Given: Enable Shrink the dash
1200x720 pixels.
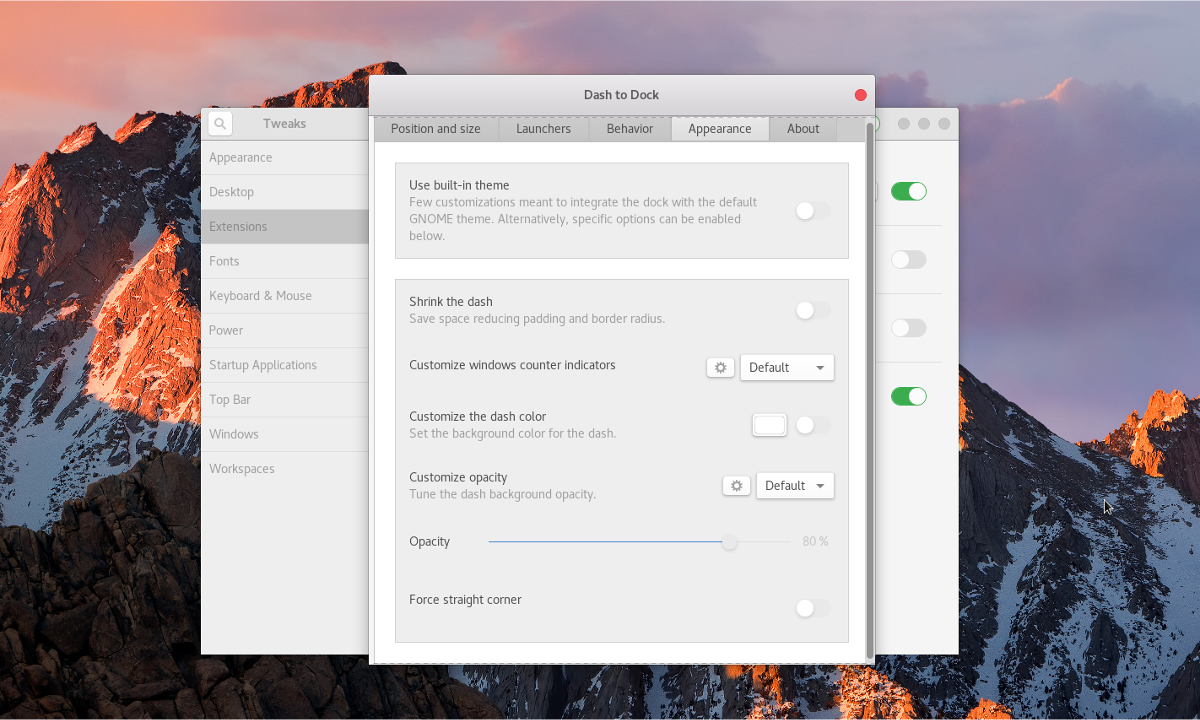Looking at the screenshot, I should [812, 310].
